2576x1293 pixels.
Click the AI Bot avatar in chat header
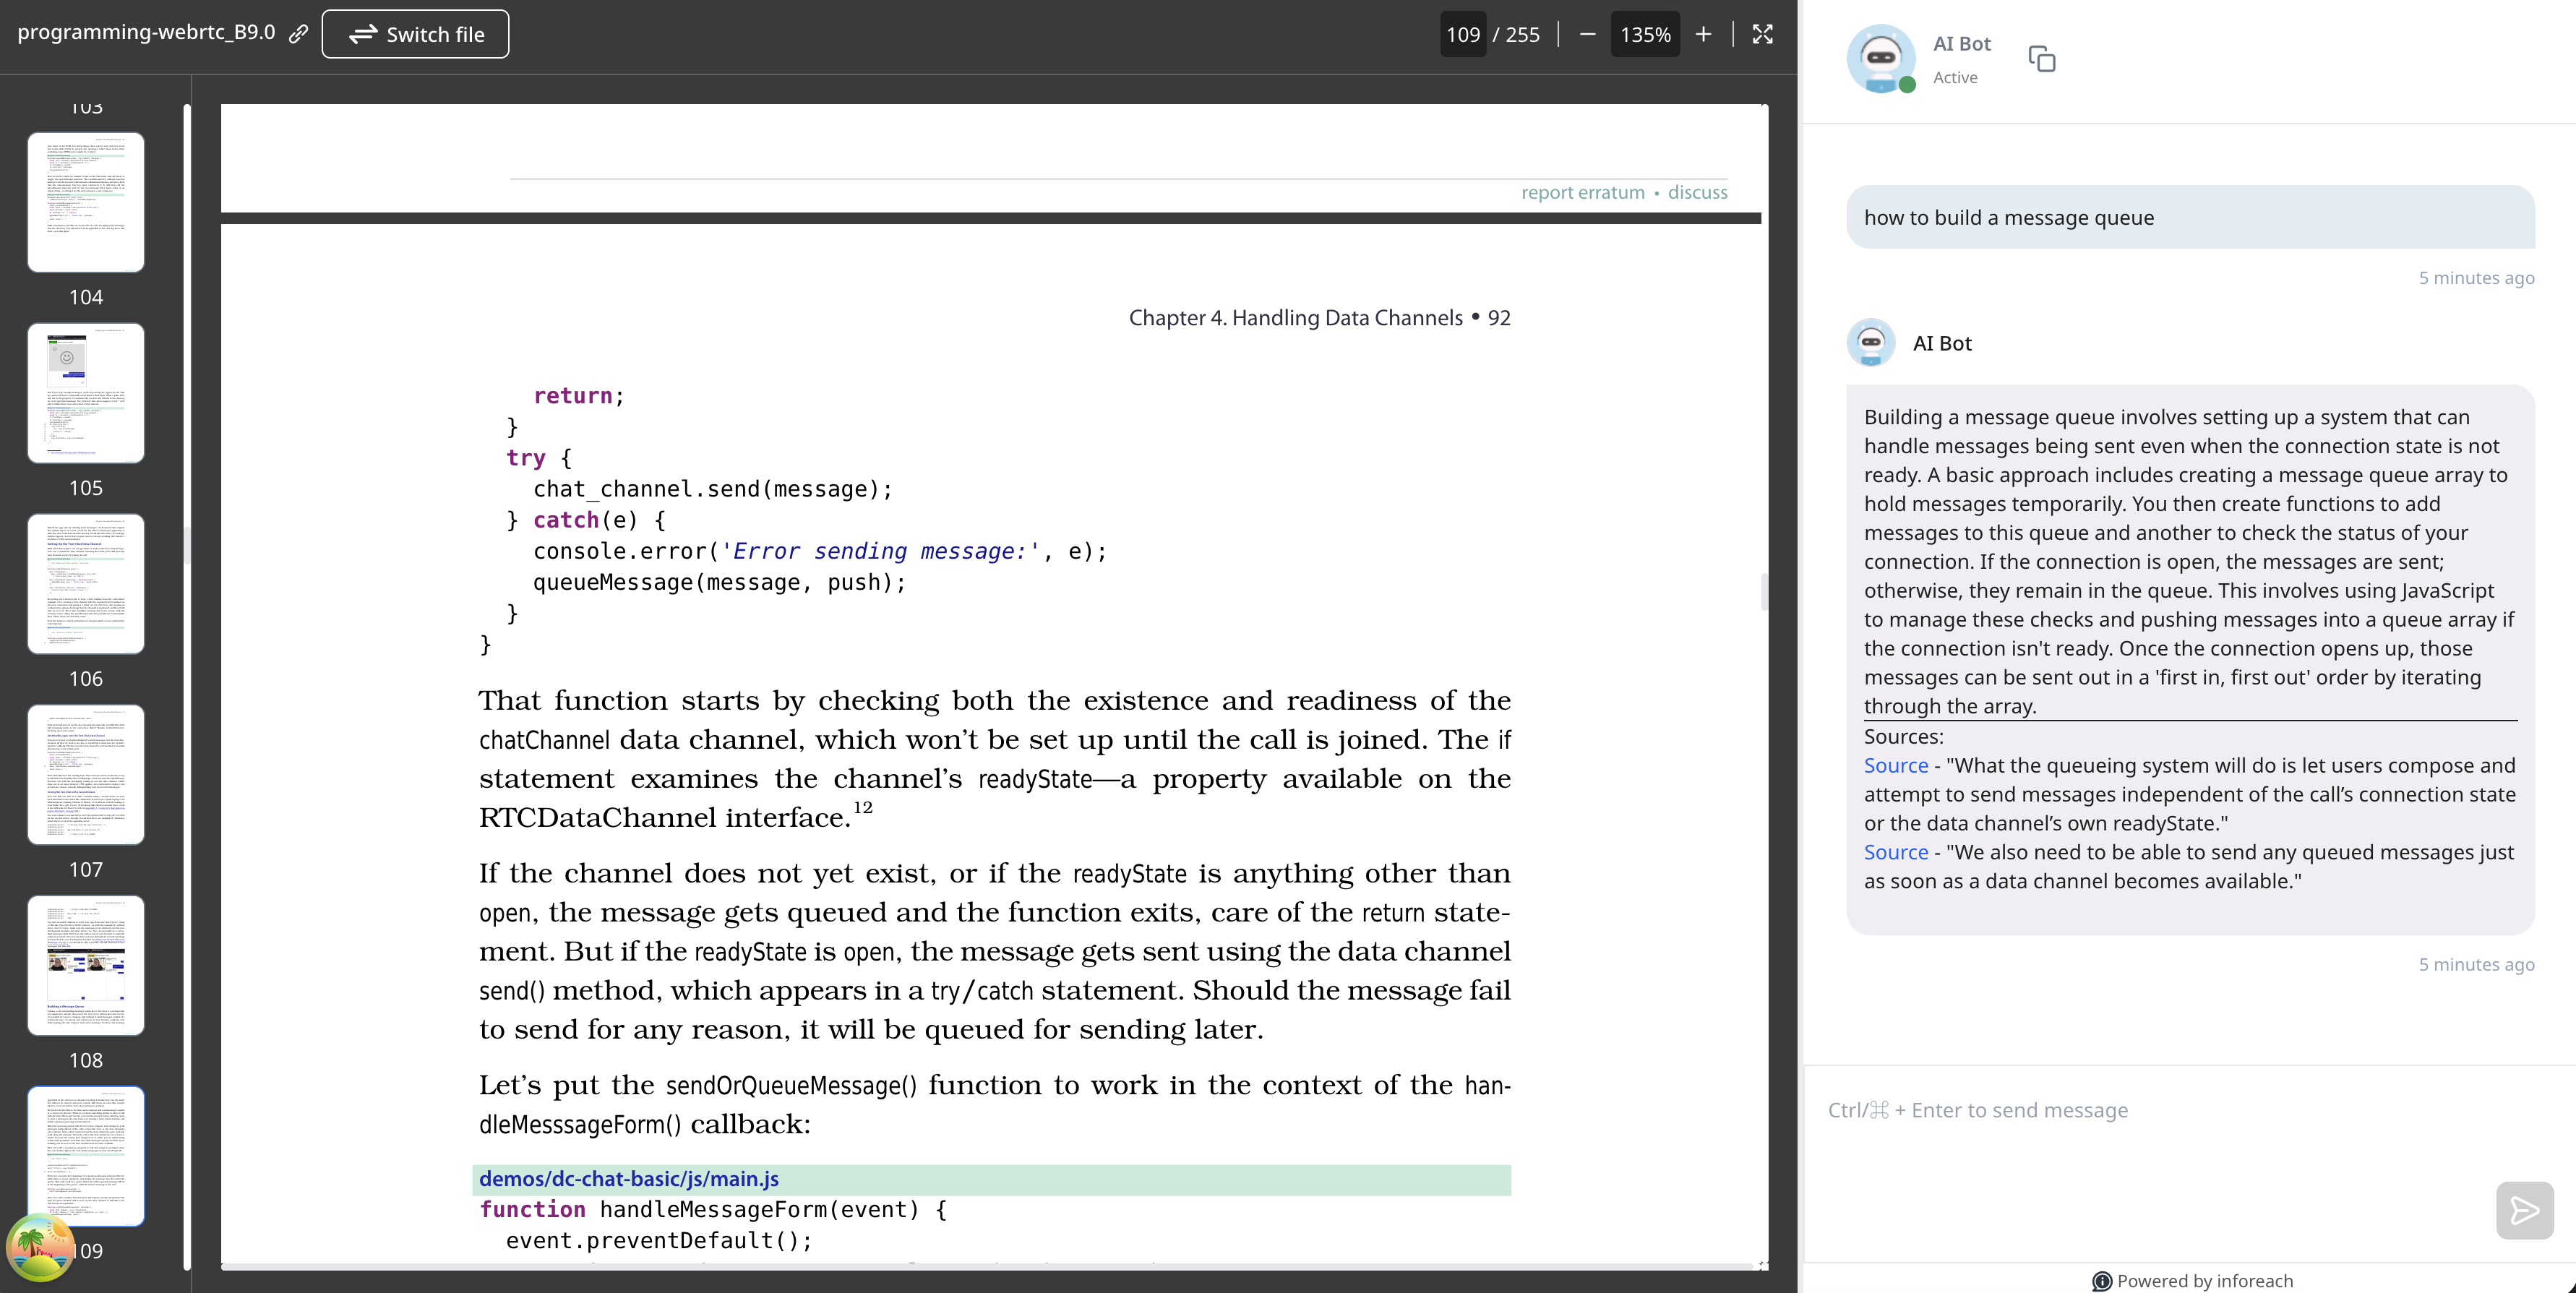click(1881, 59)
